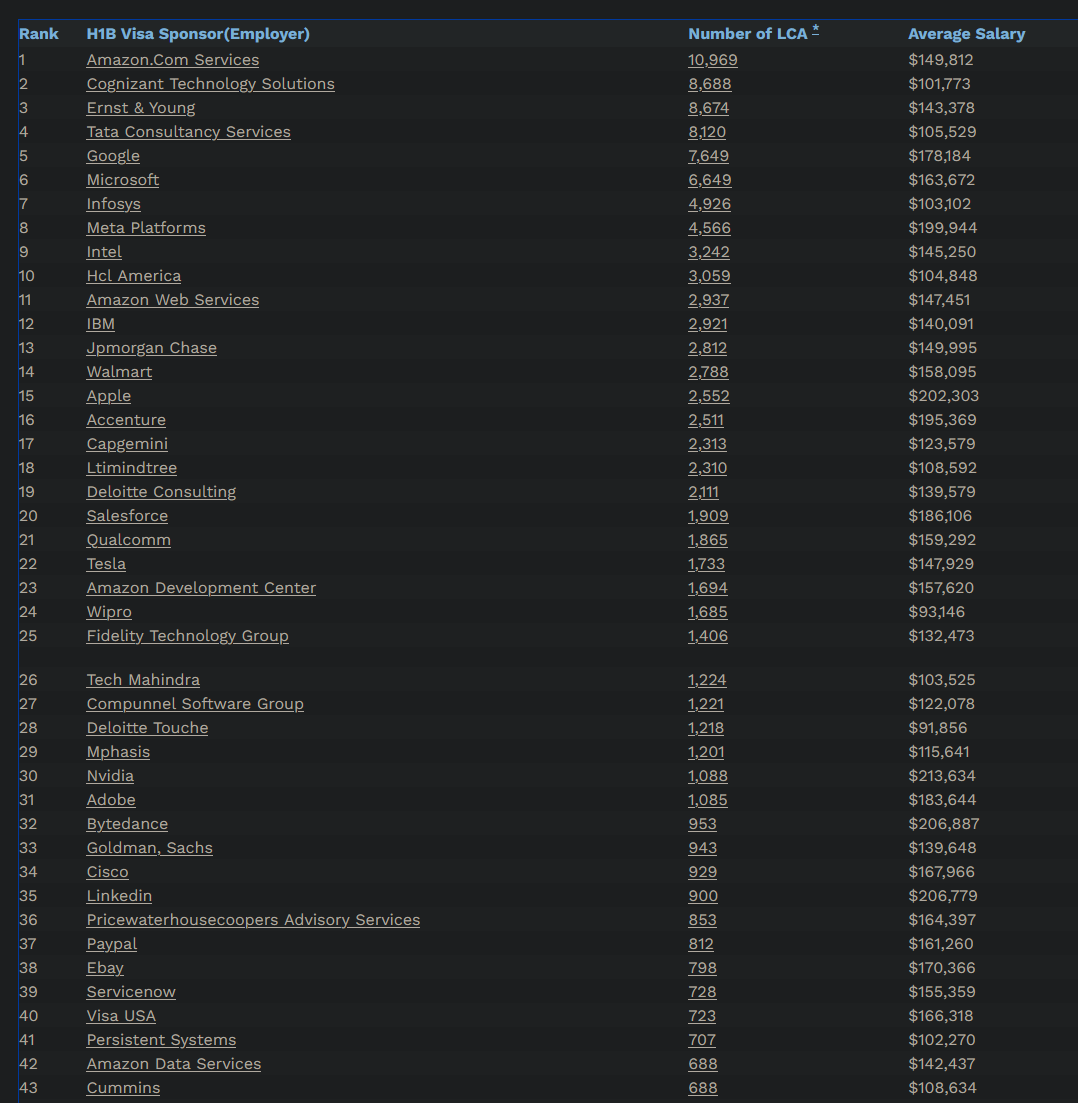Screen dimensions: 1078x1103
Task: Click the Persistent Systems link
Action: [x=161, y=1040]
